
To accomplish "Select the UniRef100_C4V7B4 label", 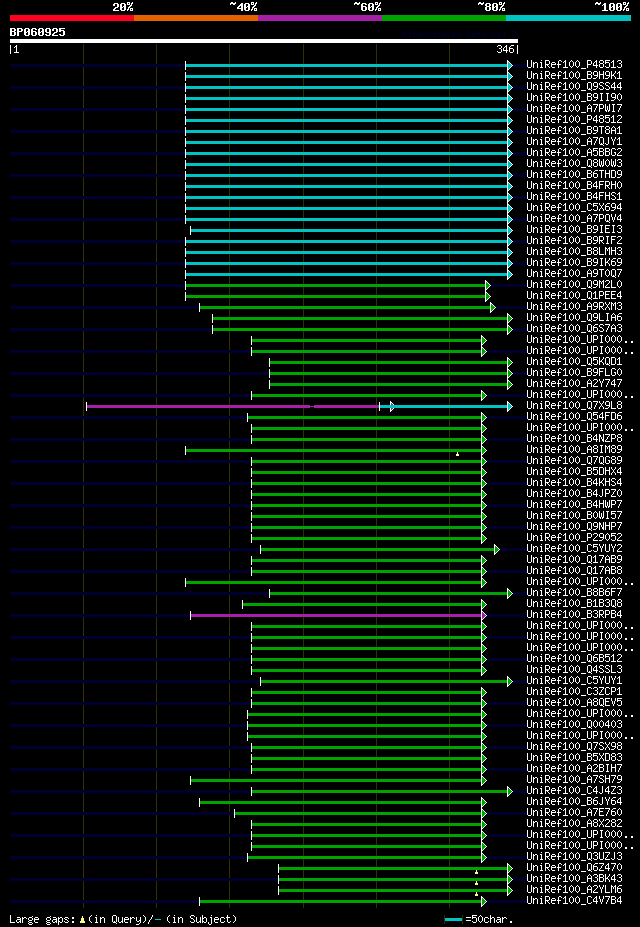I will (574, 901).
